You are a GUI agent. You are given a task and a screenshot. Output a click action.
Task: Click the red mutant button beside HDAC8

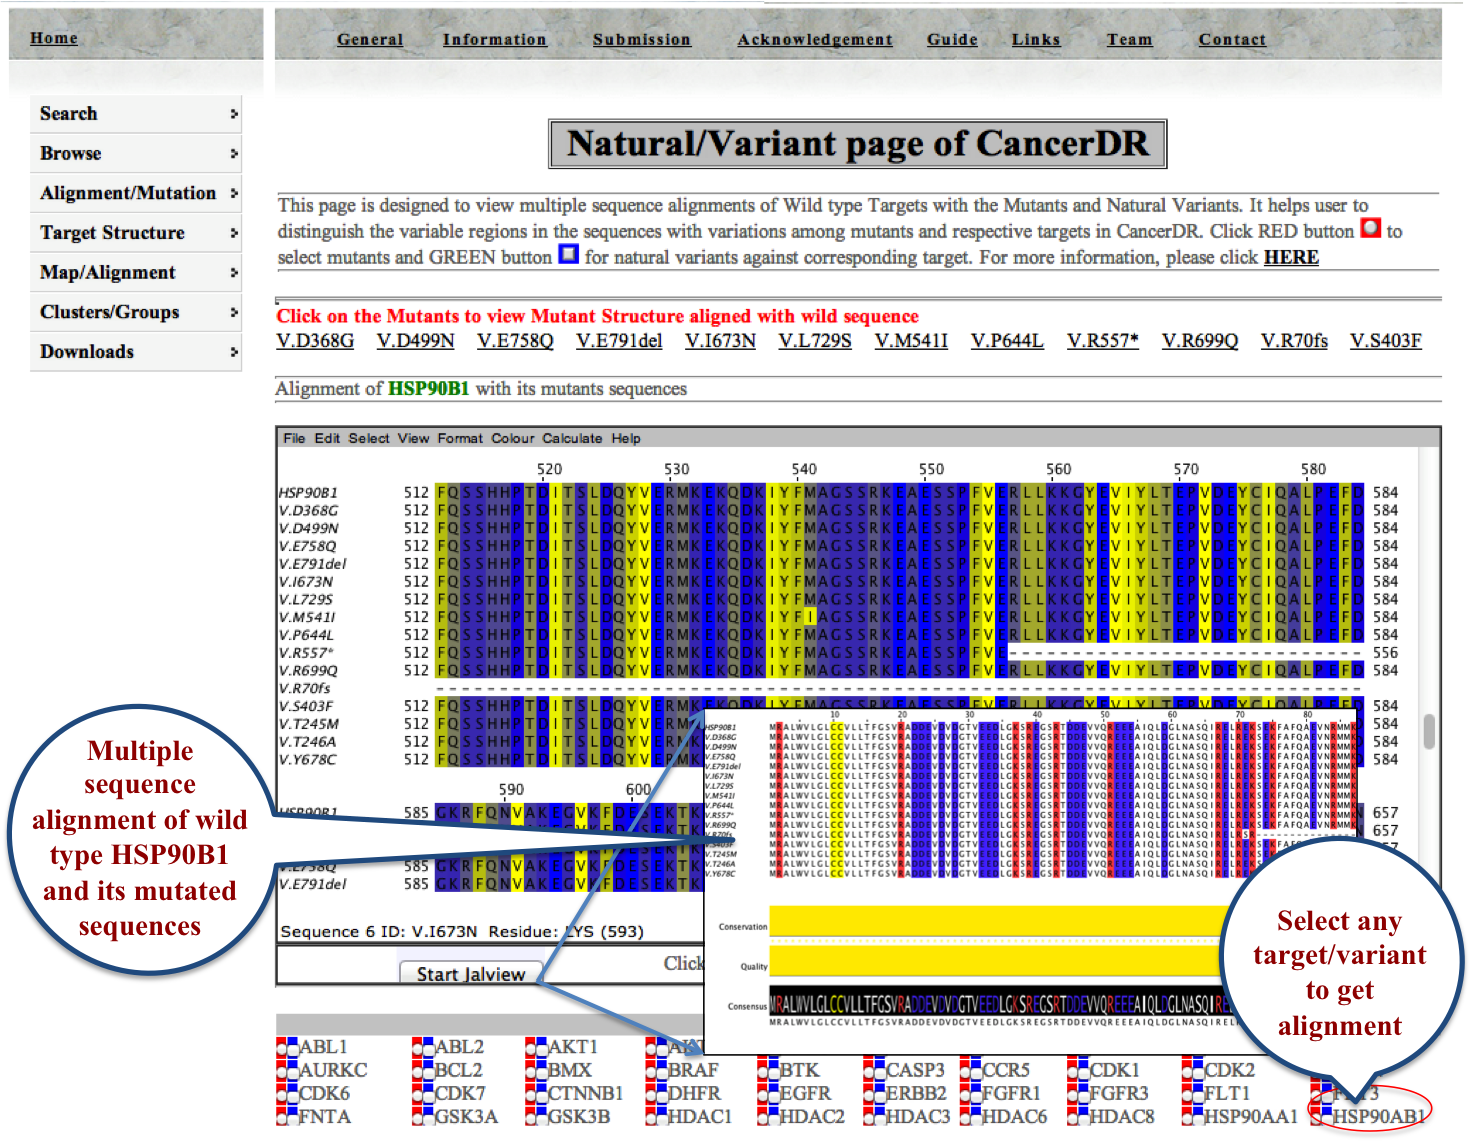click(x=1073, y=1117)
